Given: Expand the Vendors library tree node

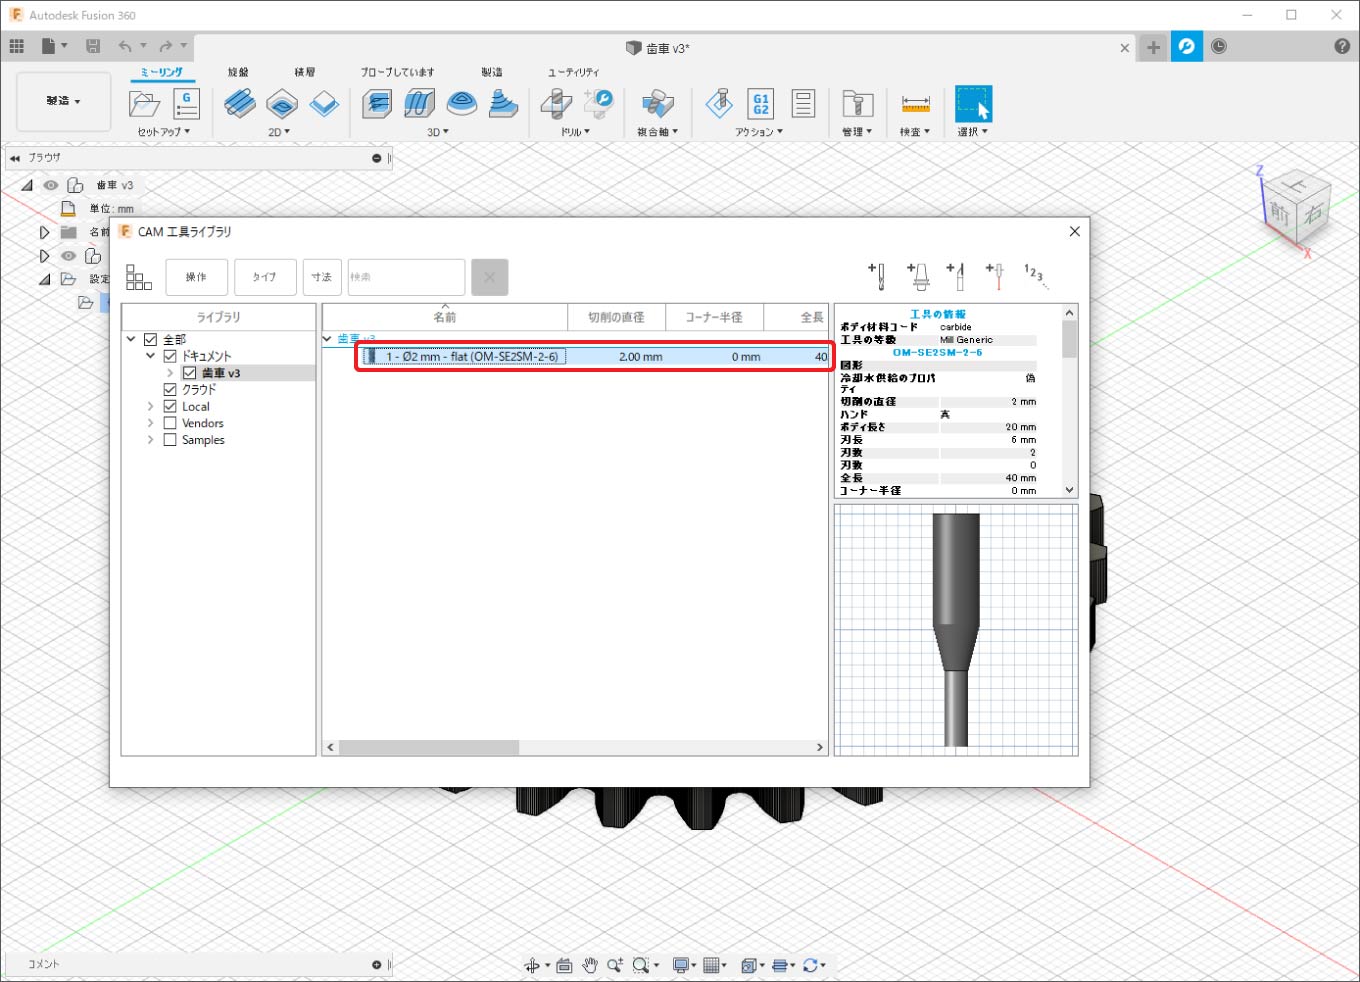Looking at the screenshot, I should tap(151, 424).
